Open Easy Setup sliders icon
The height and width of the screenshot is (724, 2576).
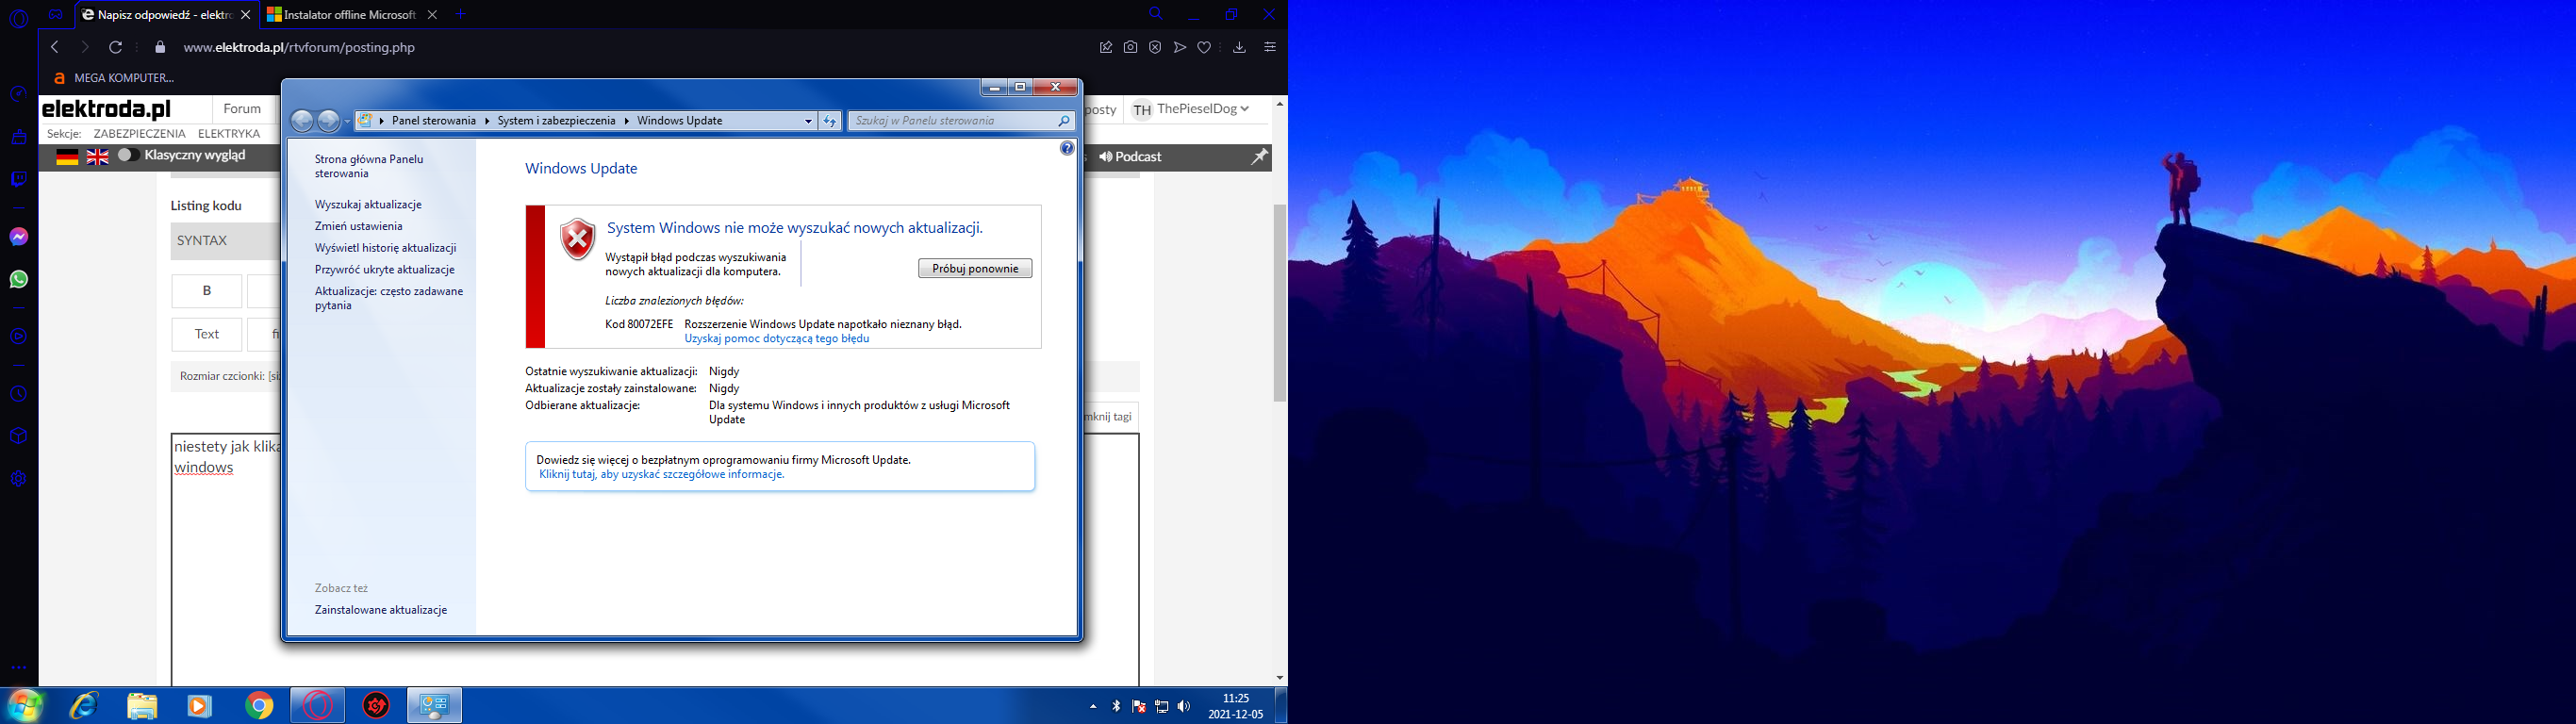point(1270,47)
